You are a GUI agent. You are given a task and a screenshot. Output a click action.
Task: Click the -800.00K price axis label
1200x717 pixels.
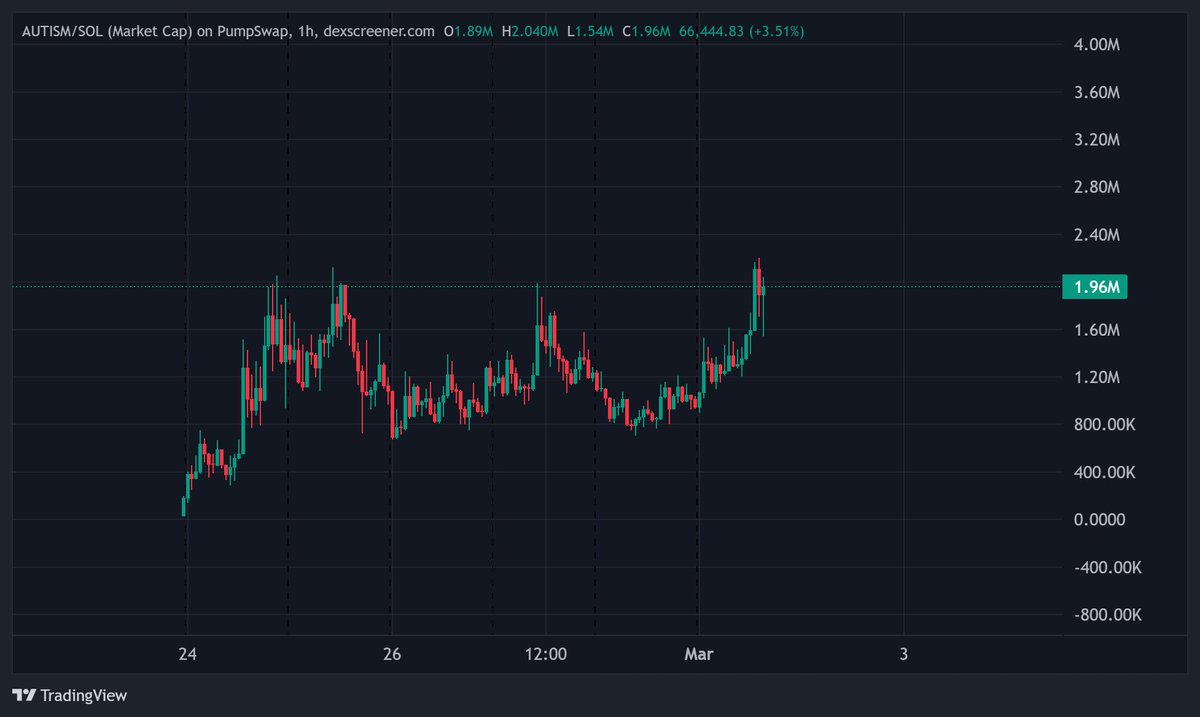point(1106,615)
